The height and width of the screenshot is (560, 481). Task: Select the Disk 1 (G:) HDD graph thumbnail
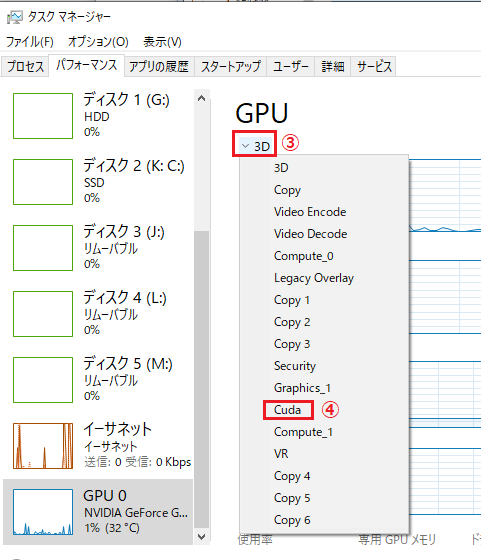[43, 116]
